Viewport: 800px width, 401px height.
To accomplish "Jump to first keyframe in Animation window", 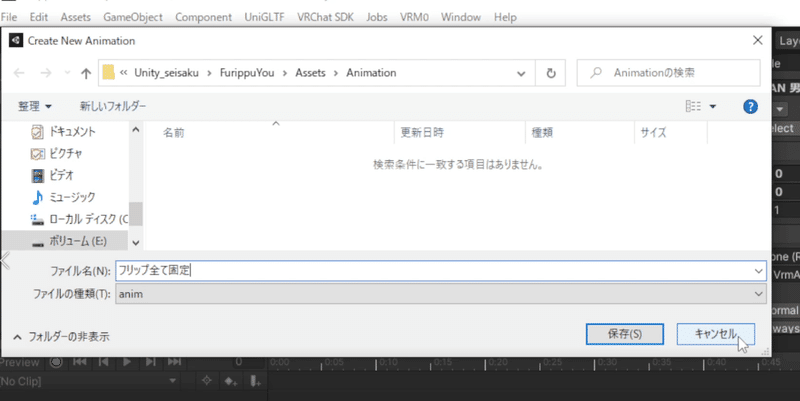I will click(80, 362).
